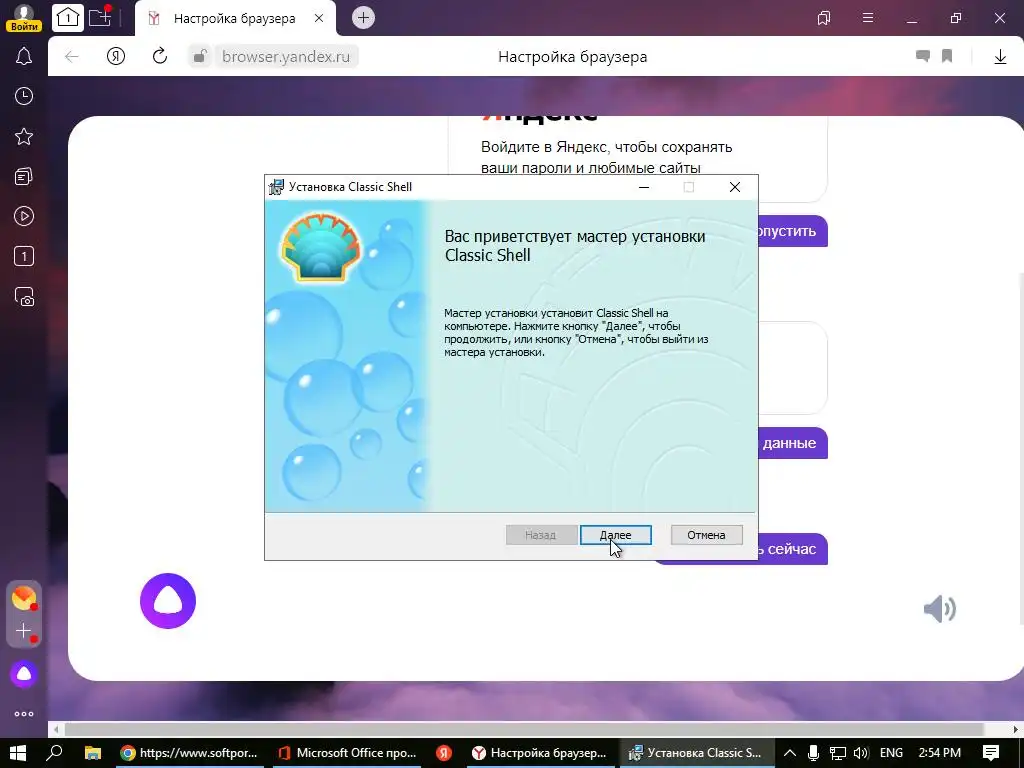Go back with the arrow button
The width and height of the screenshot is (1024, 768).
point(72,57)
